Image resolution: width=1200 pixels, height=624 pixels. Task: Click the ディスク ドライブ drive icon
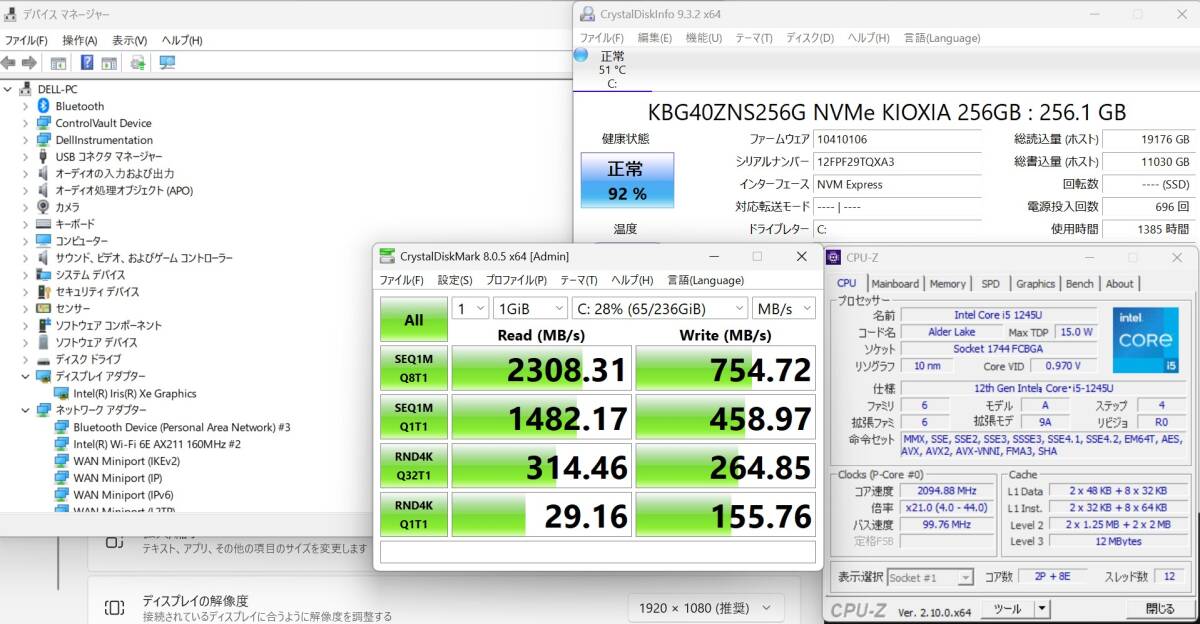44,359
